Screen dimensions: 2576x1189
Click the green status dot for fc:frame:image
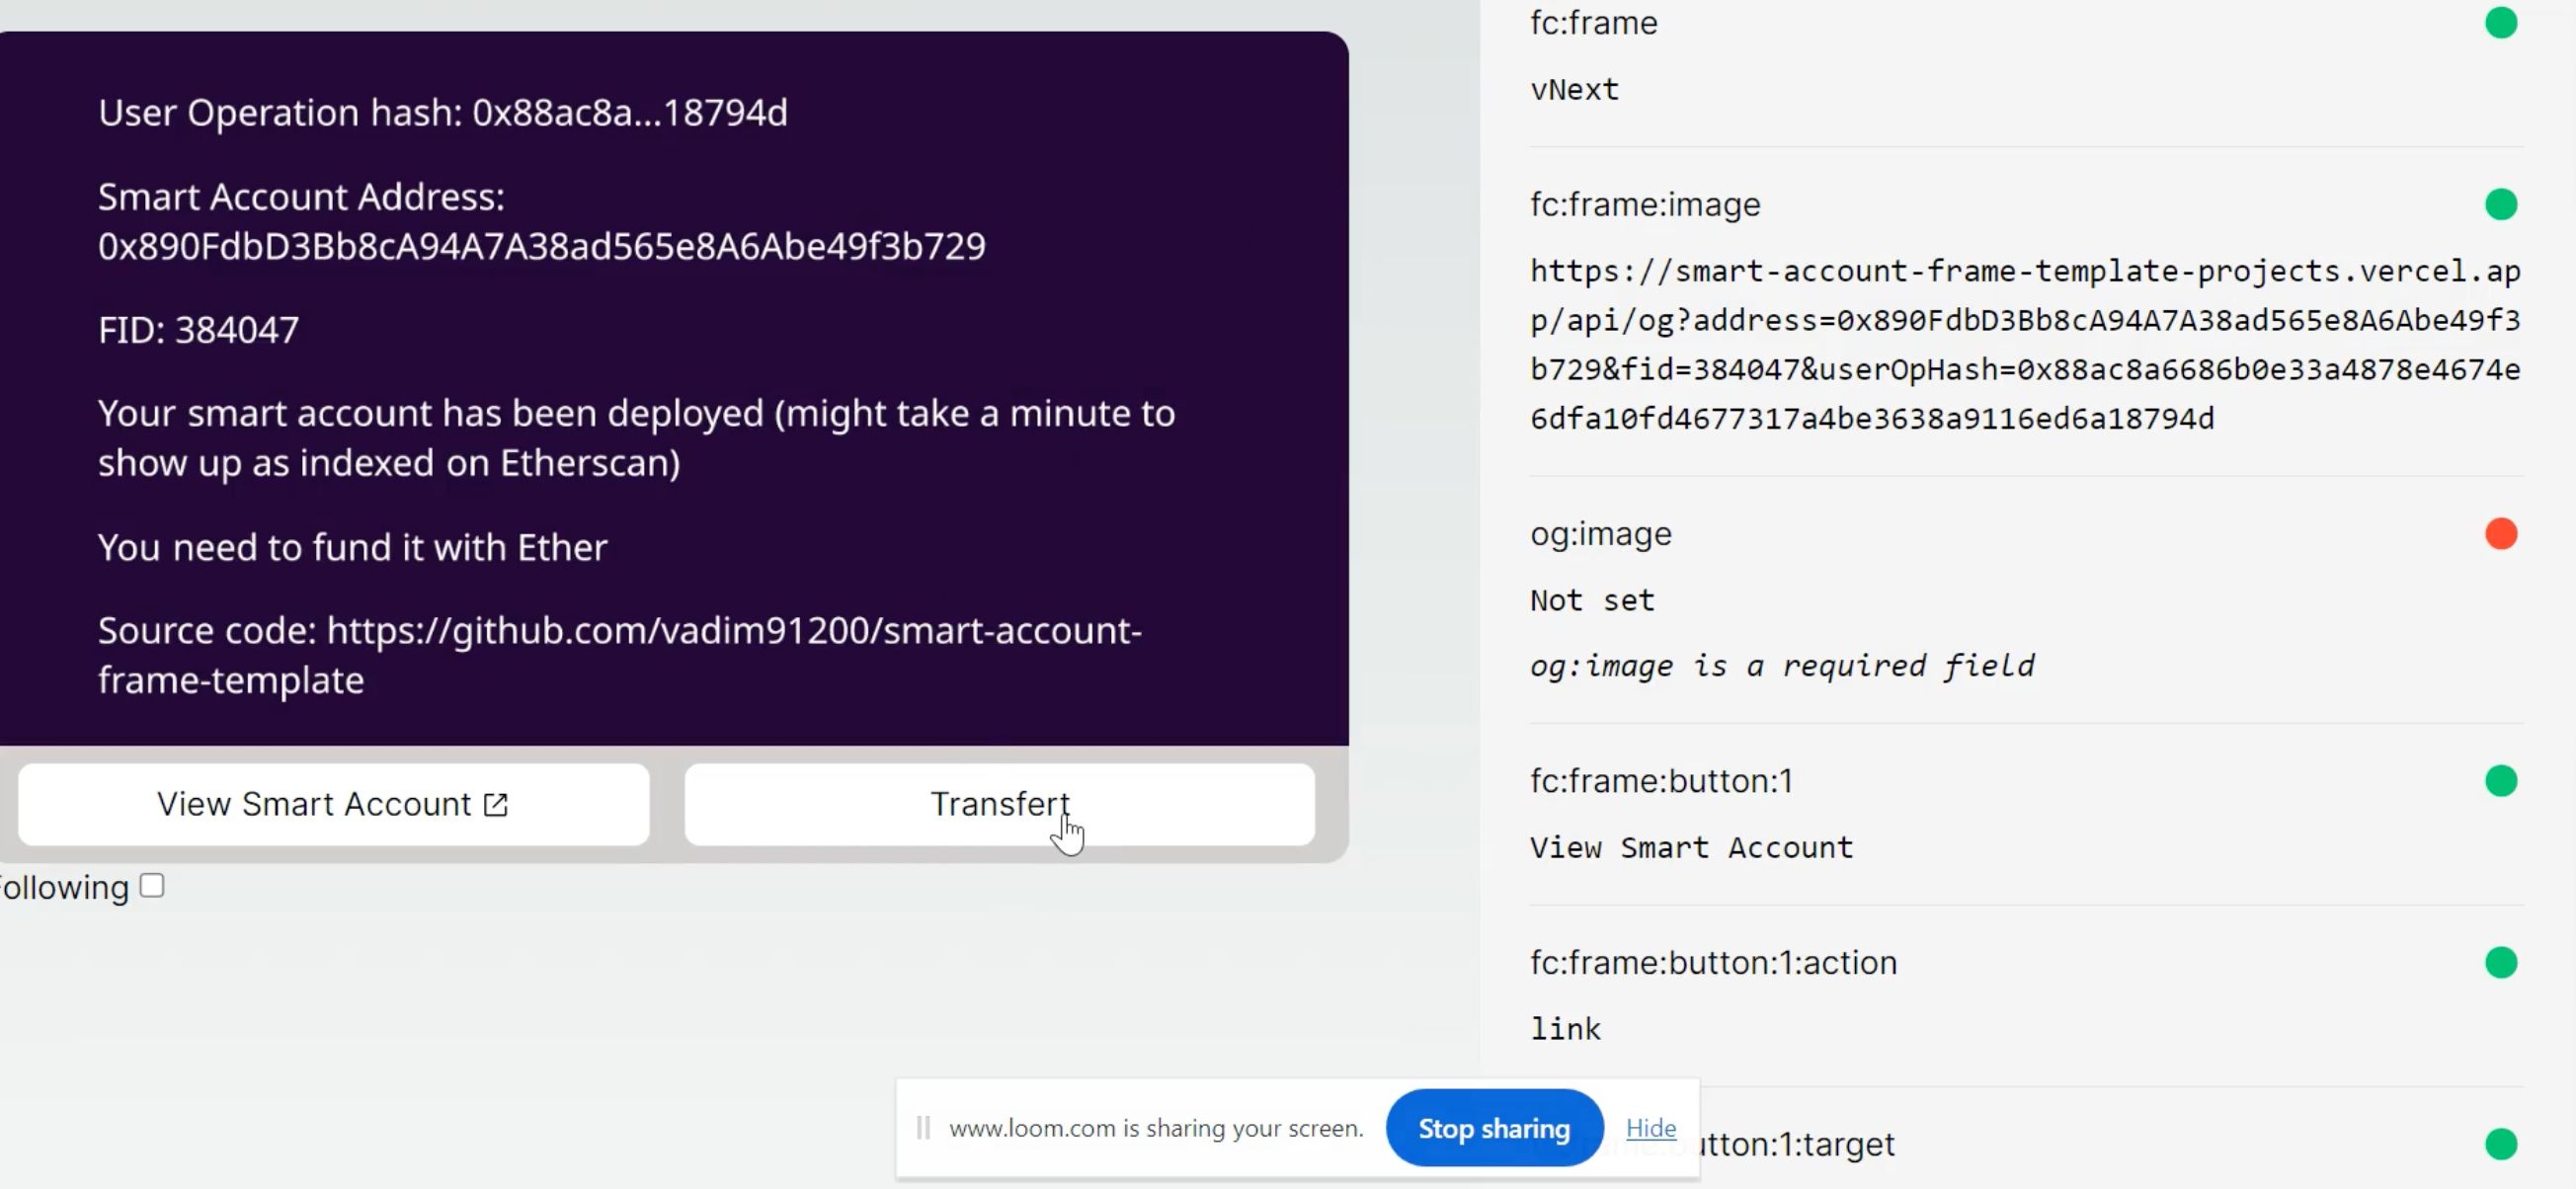coord(2501,204)
